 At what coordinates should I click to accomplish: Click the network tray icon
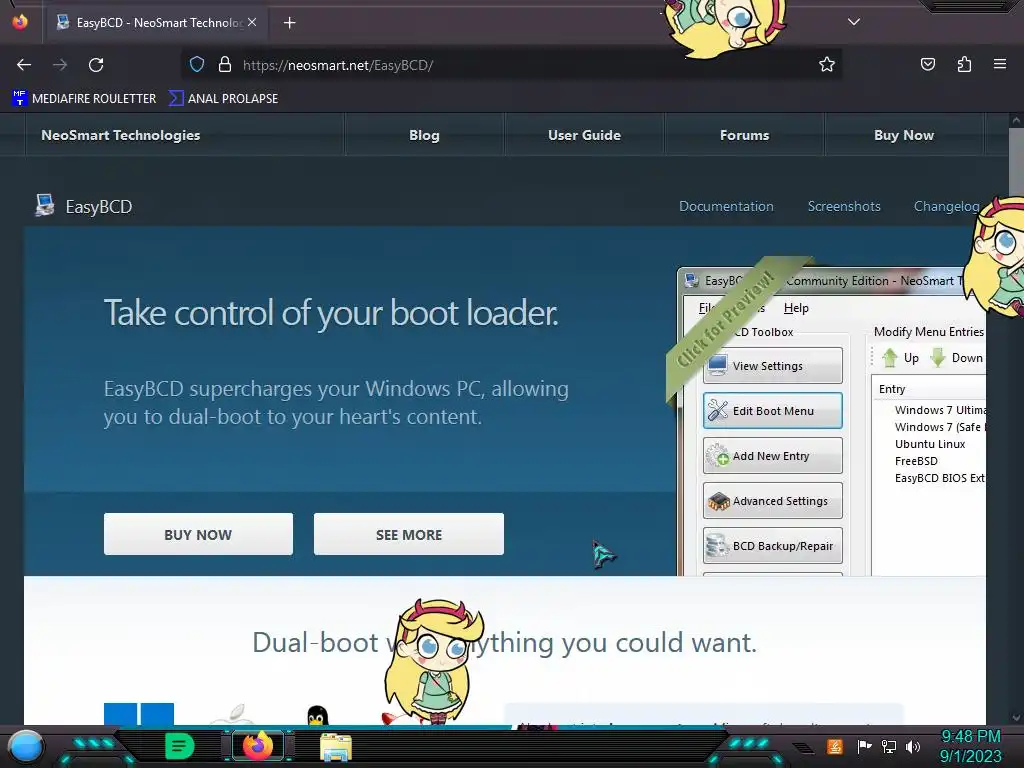pyautogui.click(x=888, y=746)
